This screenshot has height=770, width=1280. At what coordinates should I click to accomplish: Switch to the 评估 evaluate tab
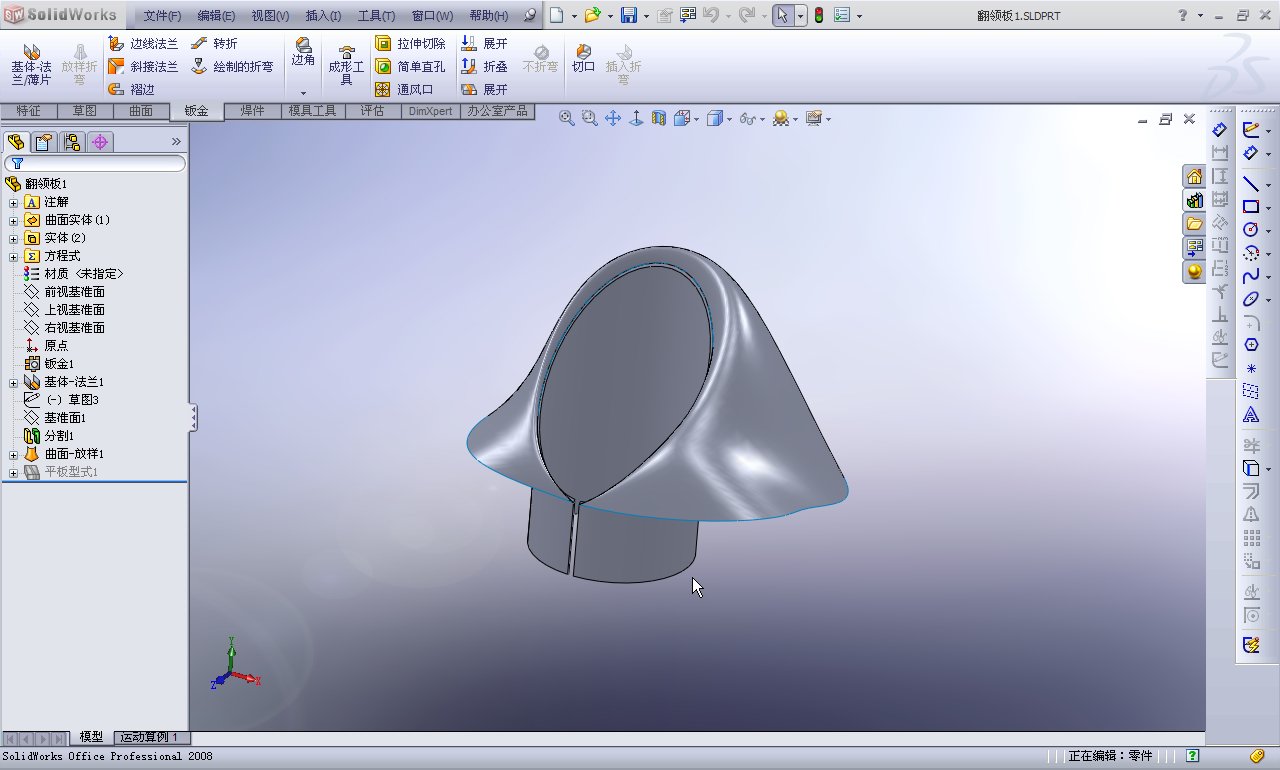[372, 111]
